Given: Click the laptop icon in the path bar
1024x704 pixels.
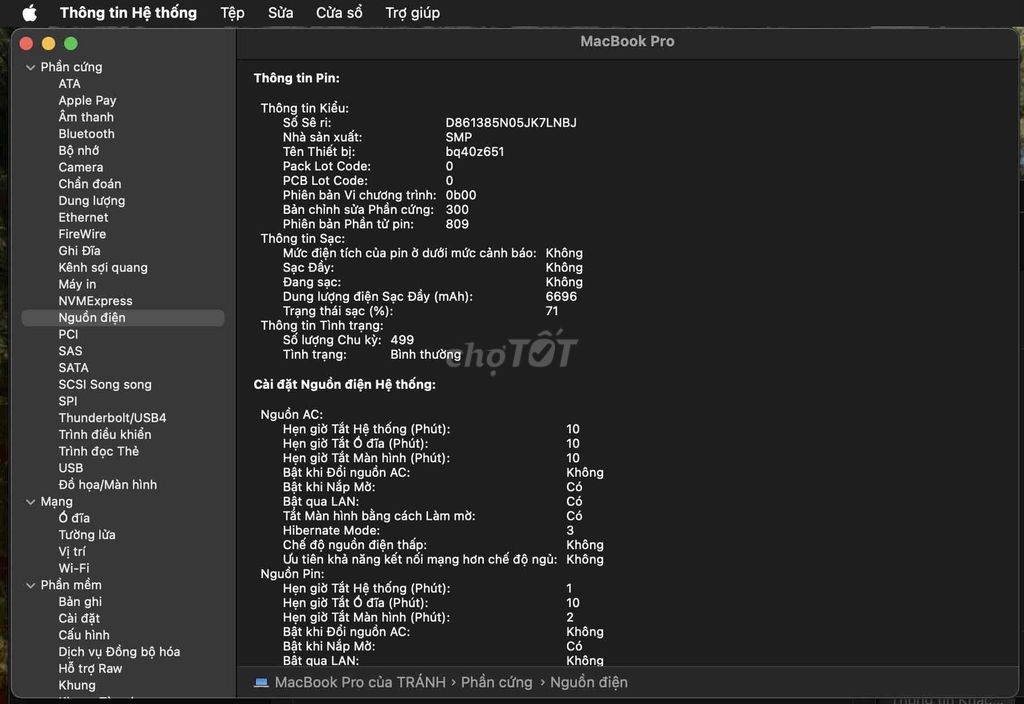Looking at the screenshot, I should (x=261, y=682).
